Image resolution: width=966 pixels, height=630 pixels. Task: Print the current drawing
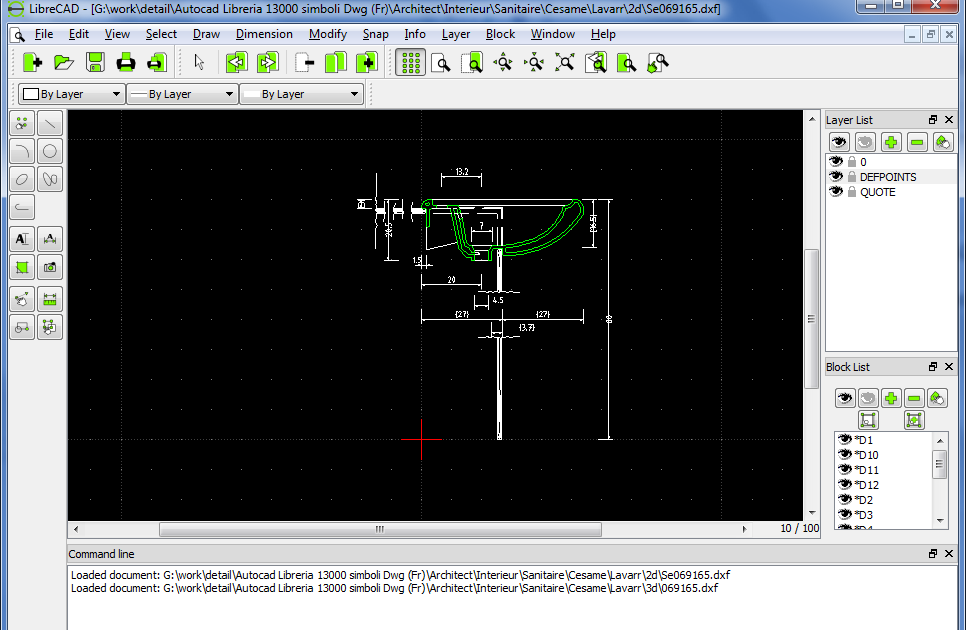point(126,63)
